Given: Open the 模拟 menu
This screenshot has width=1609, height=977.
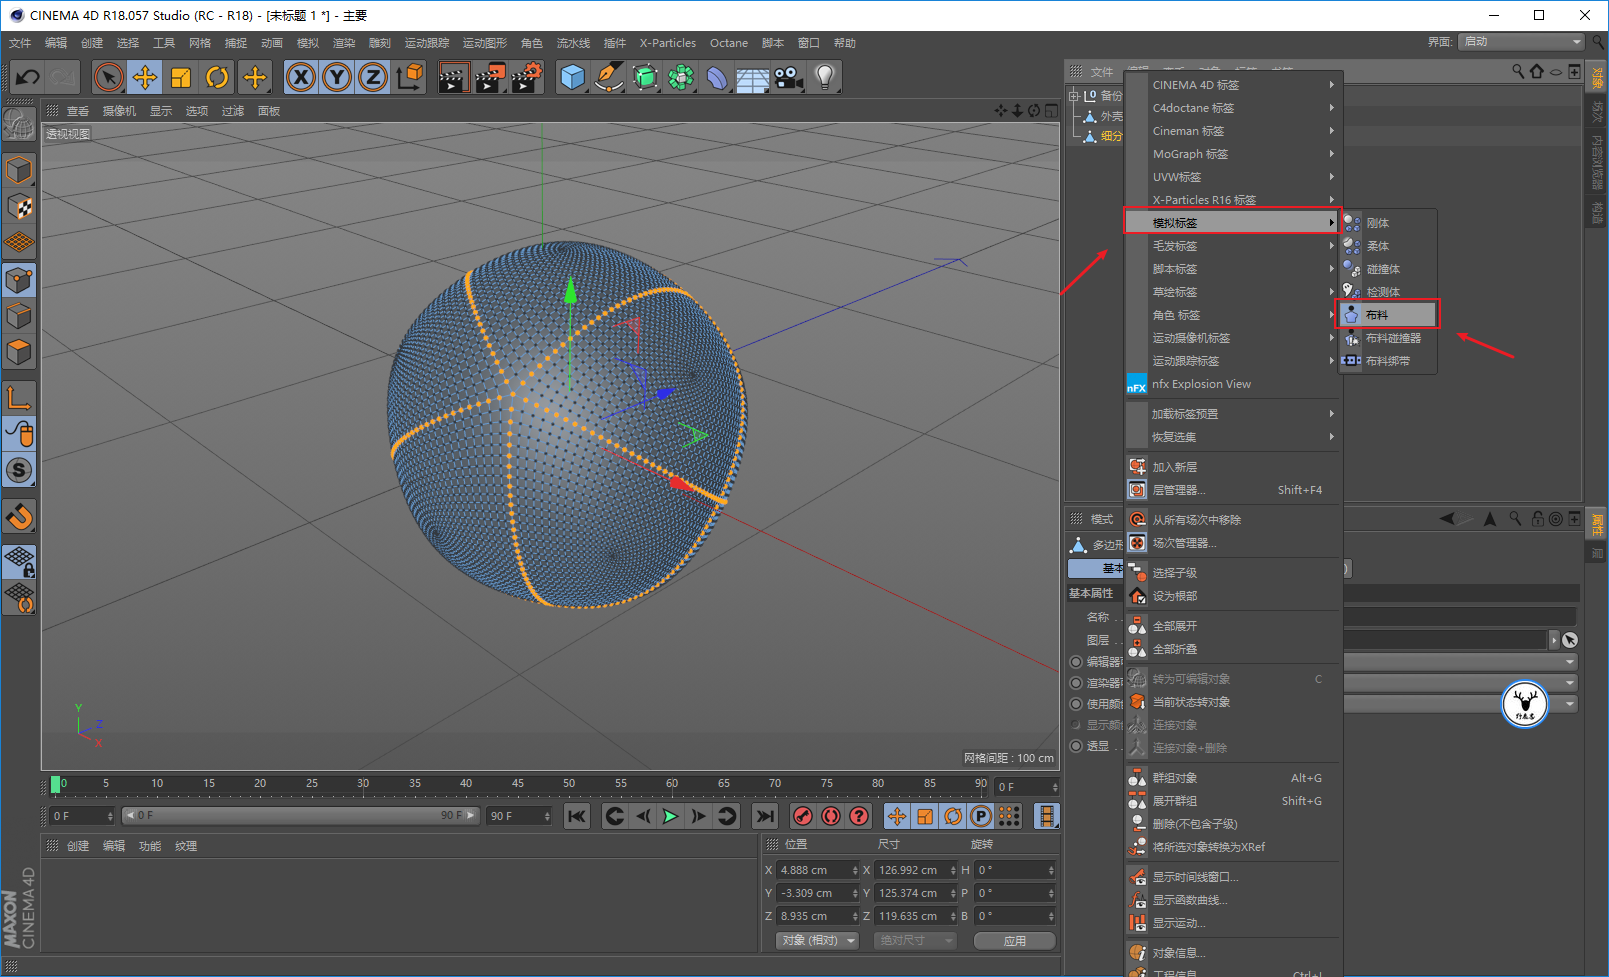Looking at the screenshot, I should click(308, 43).
